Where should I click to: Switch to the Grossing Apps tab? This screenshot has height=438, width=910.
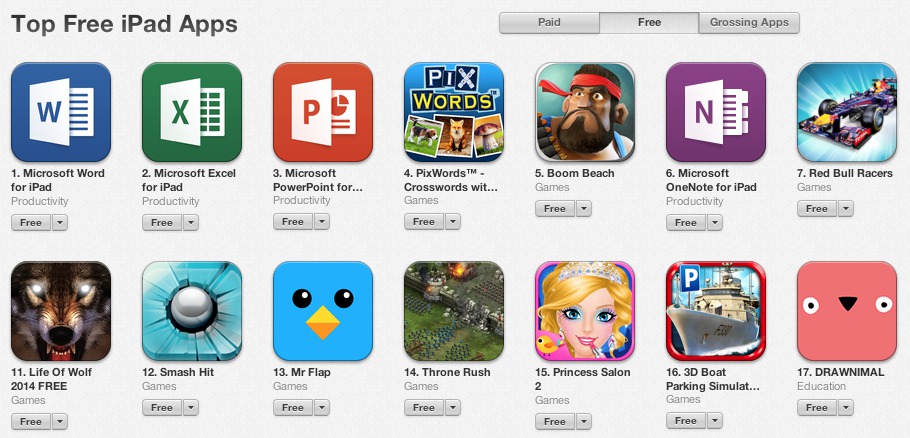click(749, 23)
